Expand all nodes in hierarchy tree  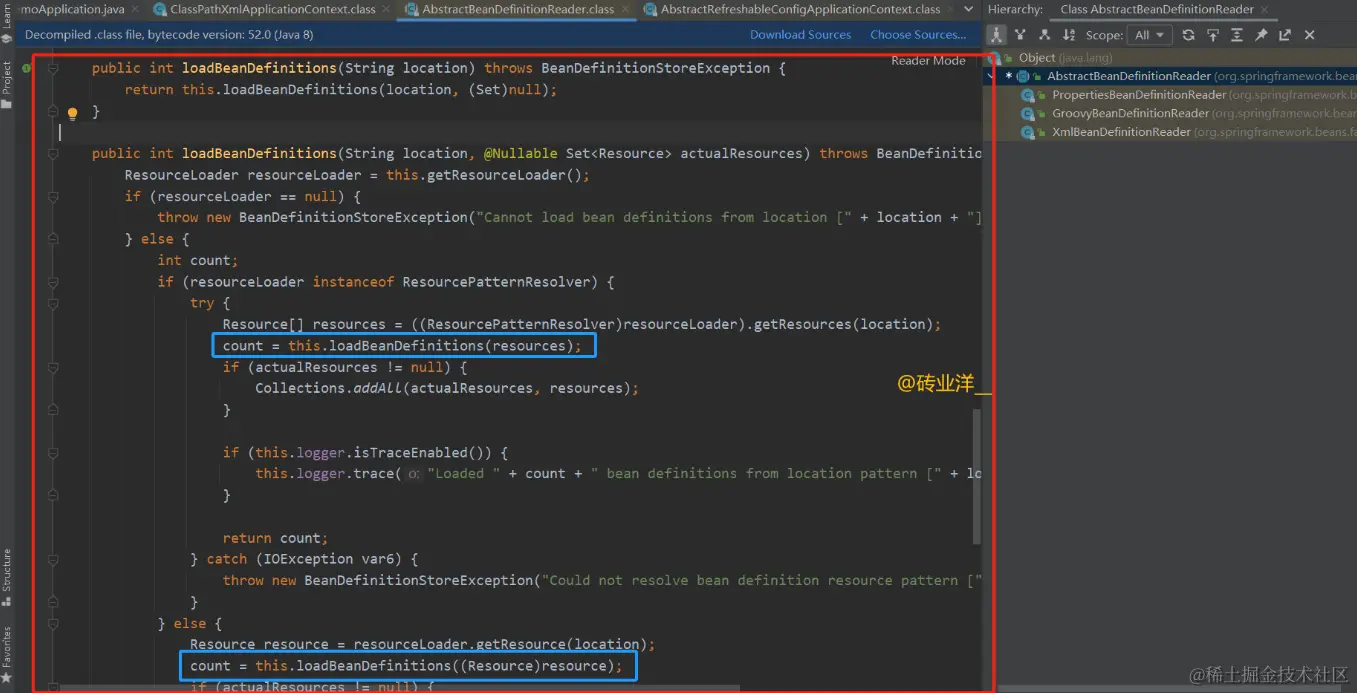pos(1237,35)
